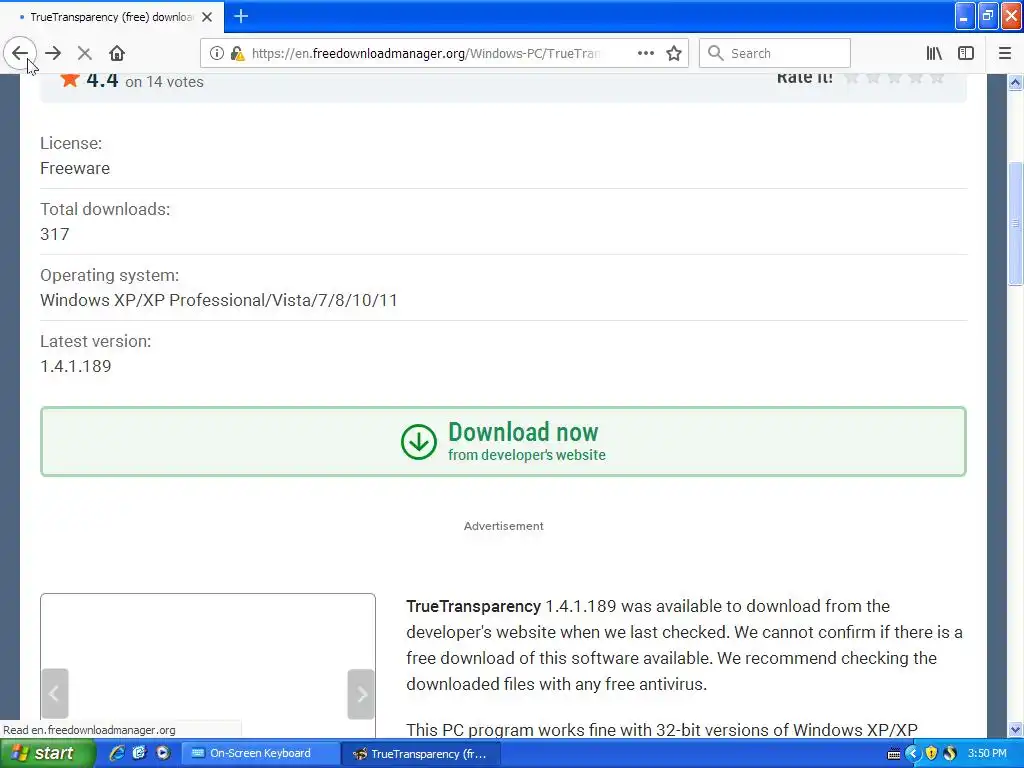
Task: Open the Windows Start menu
Action: [x=47, y=753]
